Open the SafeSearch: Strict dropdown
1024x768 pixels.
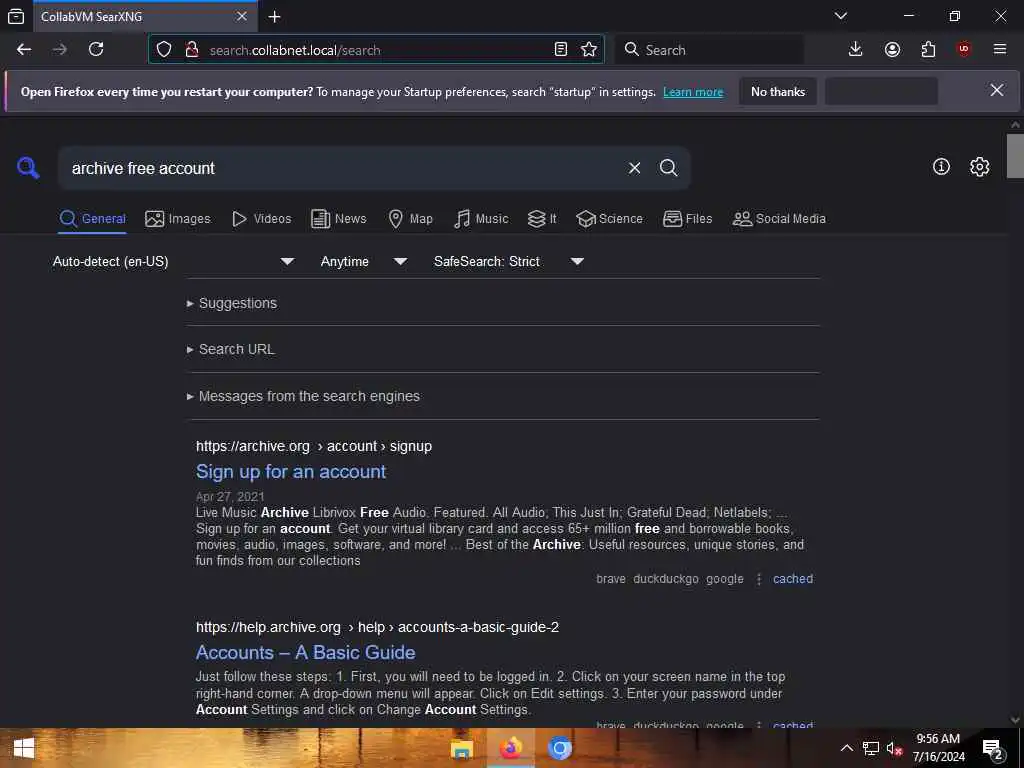(x=508, y=261)
